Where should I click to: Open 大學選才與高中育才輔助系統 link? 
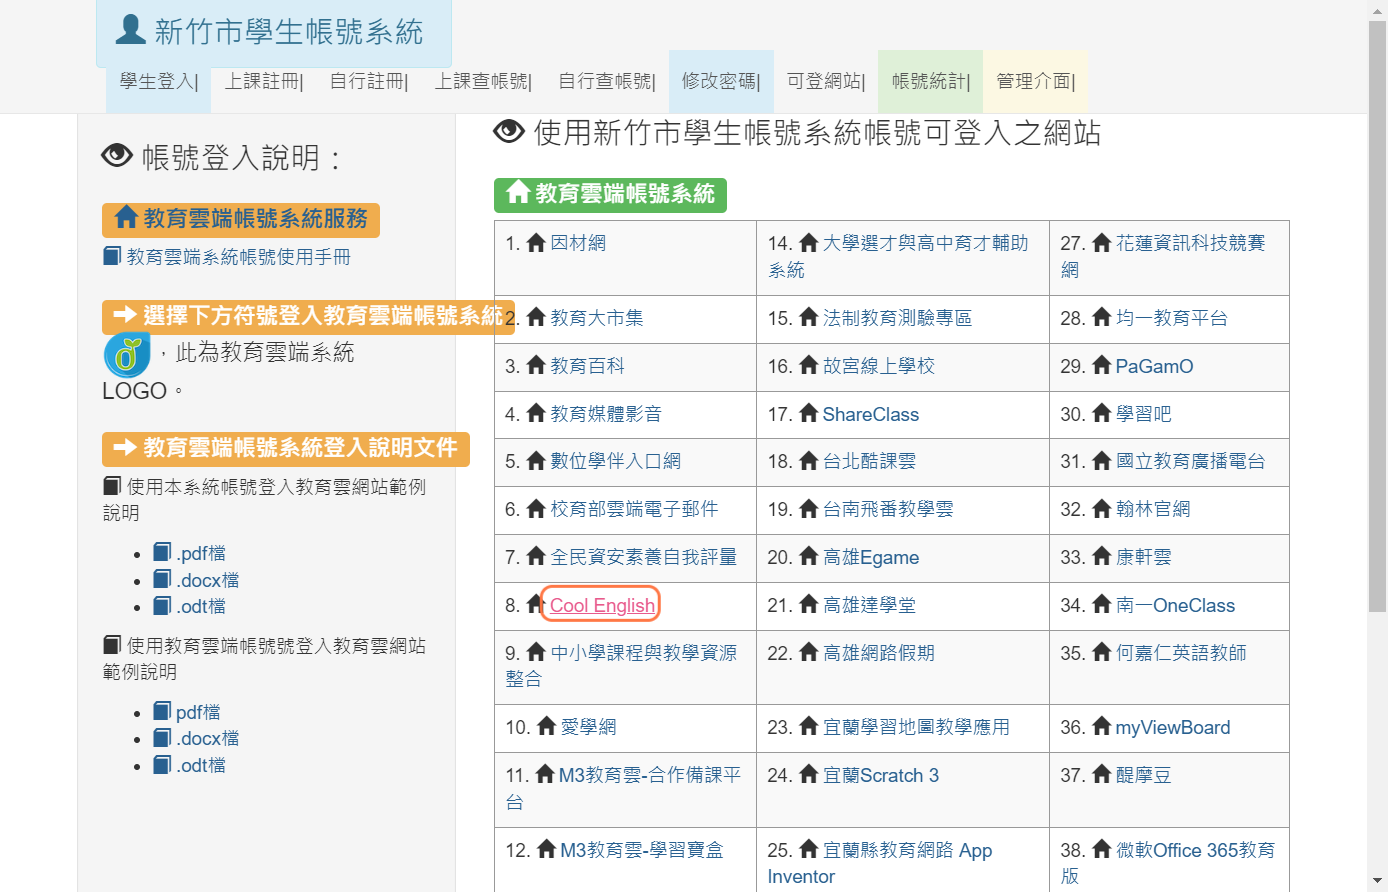898,256
